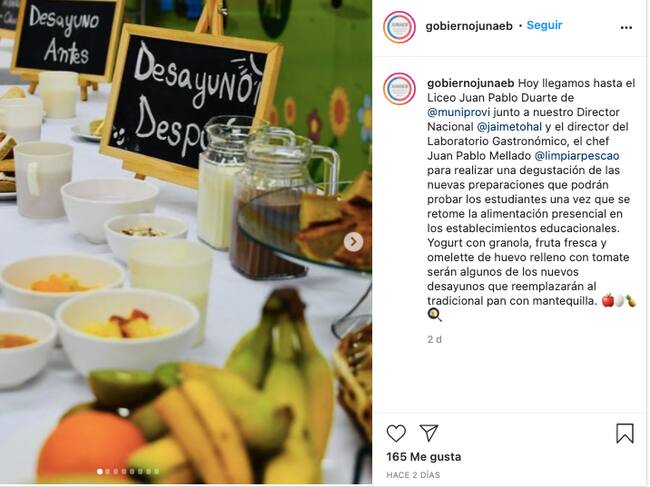650x487 pixels.
Task: Like the post with the heart icon
Action: pyautogui.click(x=396, y=434)
